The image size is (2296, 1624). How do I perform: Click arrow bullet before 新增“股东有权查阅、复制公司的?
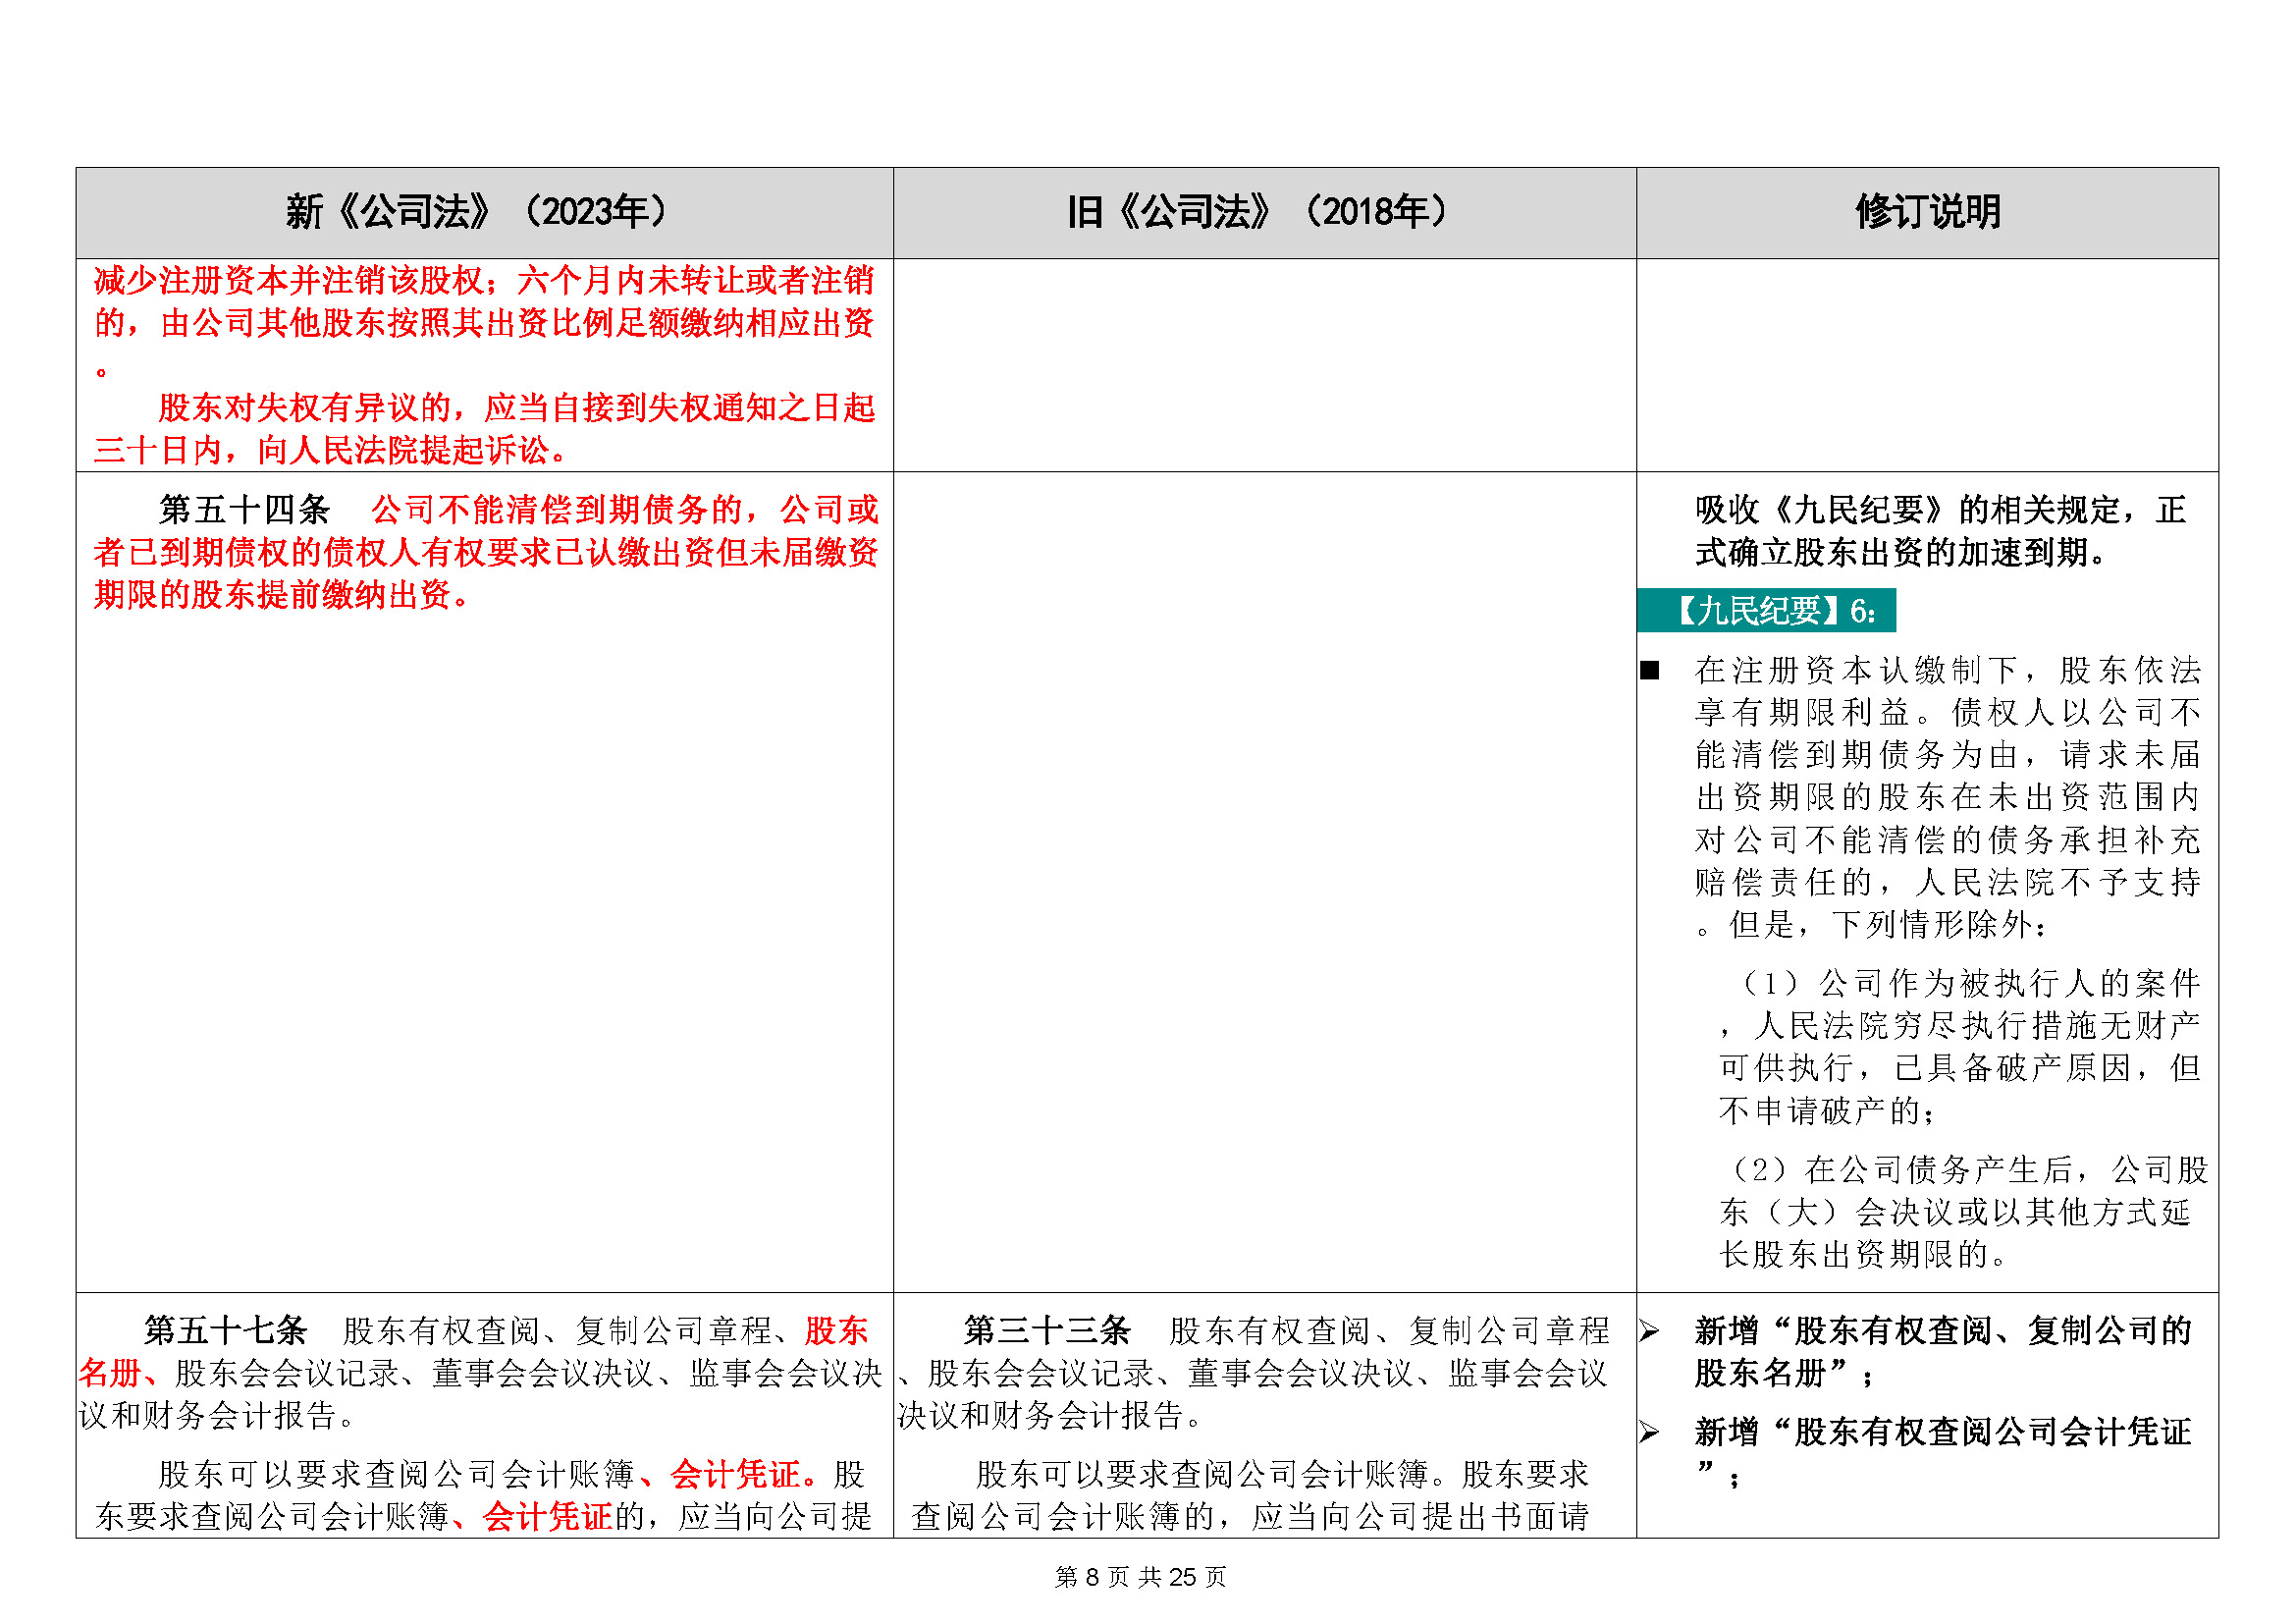pyautogui.click(x=1650, y=1332)
